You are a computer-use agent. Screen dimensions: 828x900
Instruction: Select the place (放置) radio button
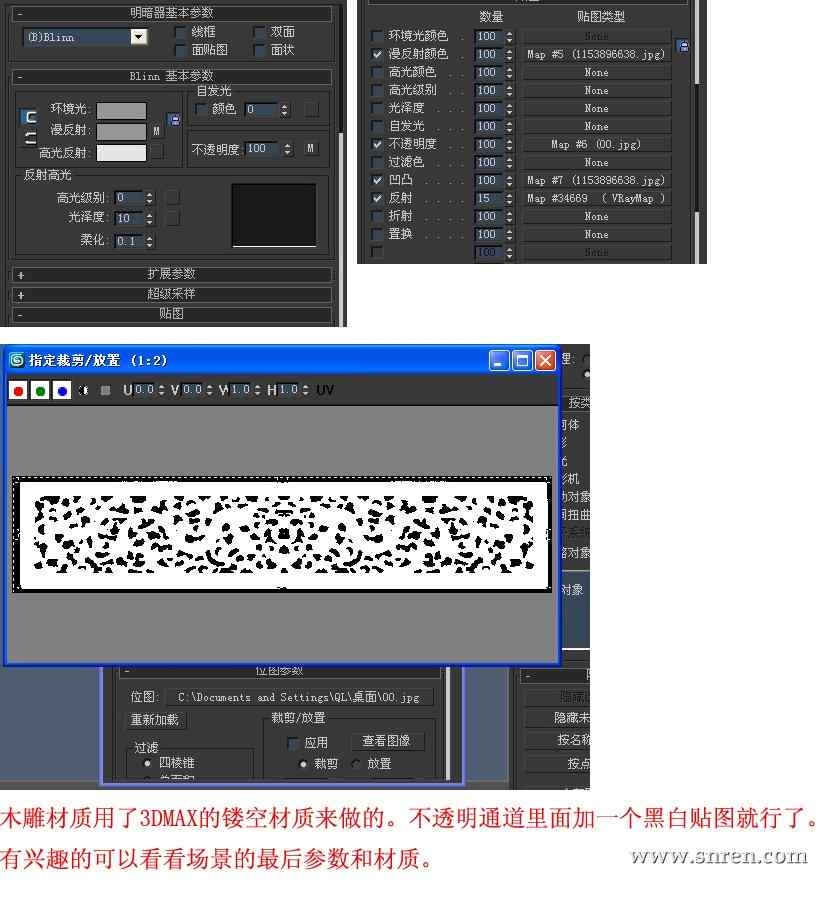click(356, 764)
